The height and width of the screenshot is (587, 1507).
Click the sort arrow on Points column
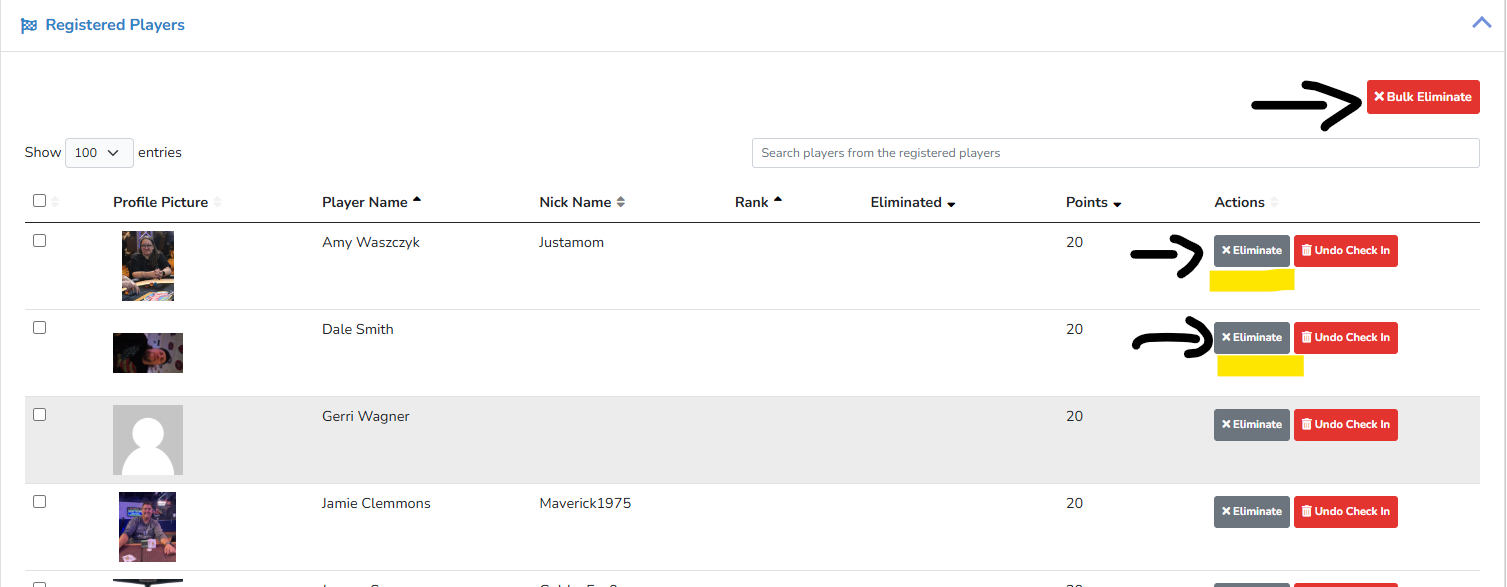pos(1116,203)
